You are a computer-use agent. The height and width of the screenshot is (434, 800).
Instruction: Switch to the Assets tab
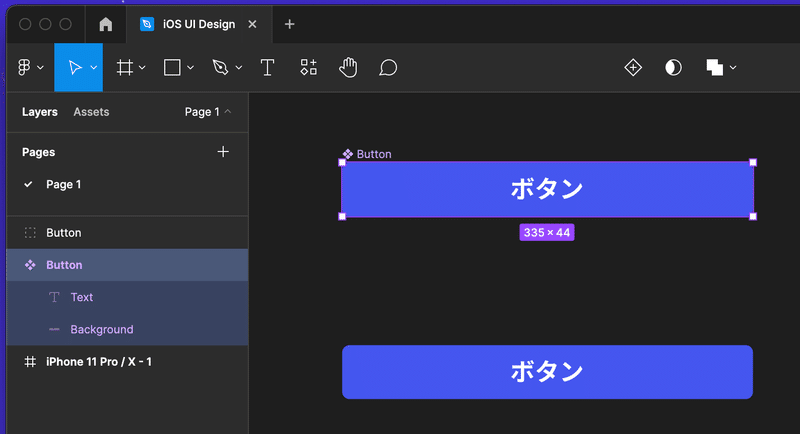91,112
